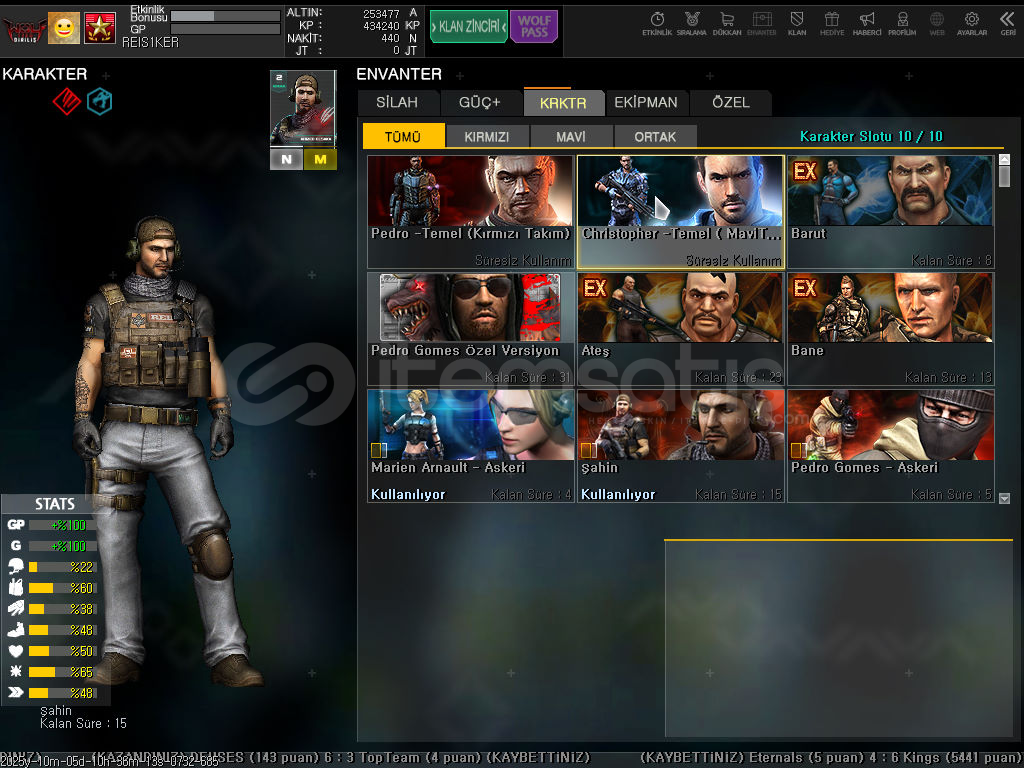Switch to the EKİPMAN tab
The width and height of the screenshot is (1024, 768).
[x=646, y=103]
